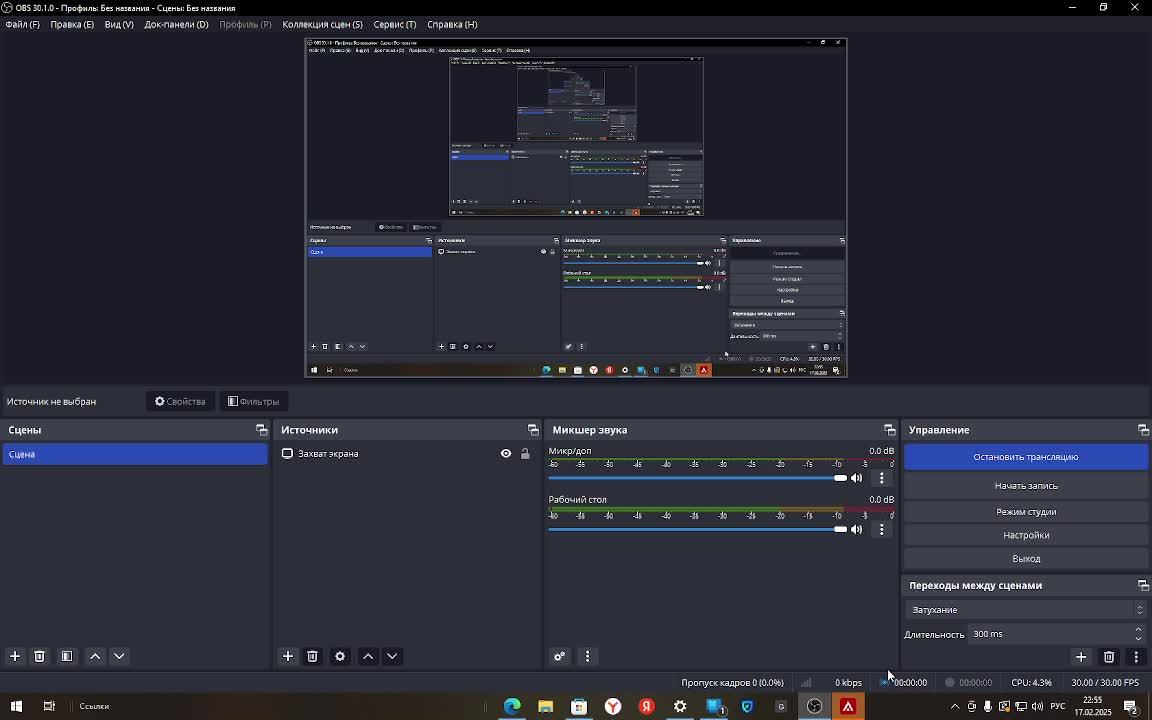The image size is (1152, 720).
Task: Mute the Рабочий стол audio channel
Action: pyautogui.click(x=857, y=529)
